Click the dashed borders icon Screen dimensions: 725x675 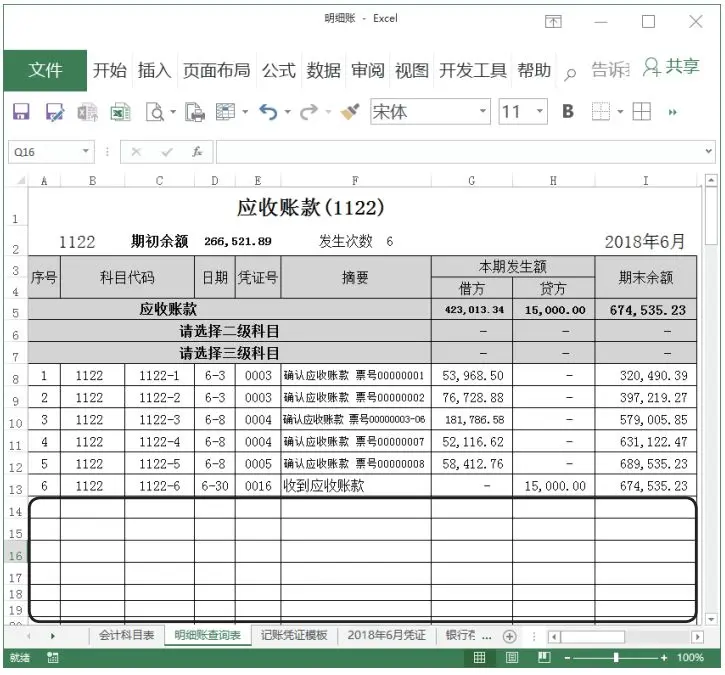601,111
